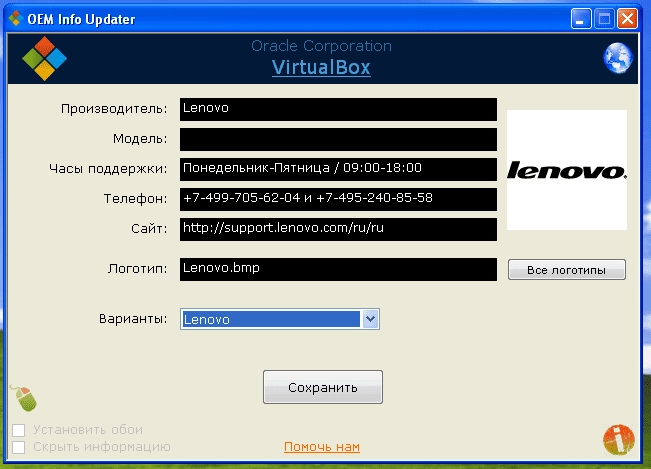This screenshot has width=651, height=469.
Task: Click the Lenovo logo preview image
Action: coord(567,170)
